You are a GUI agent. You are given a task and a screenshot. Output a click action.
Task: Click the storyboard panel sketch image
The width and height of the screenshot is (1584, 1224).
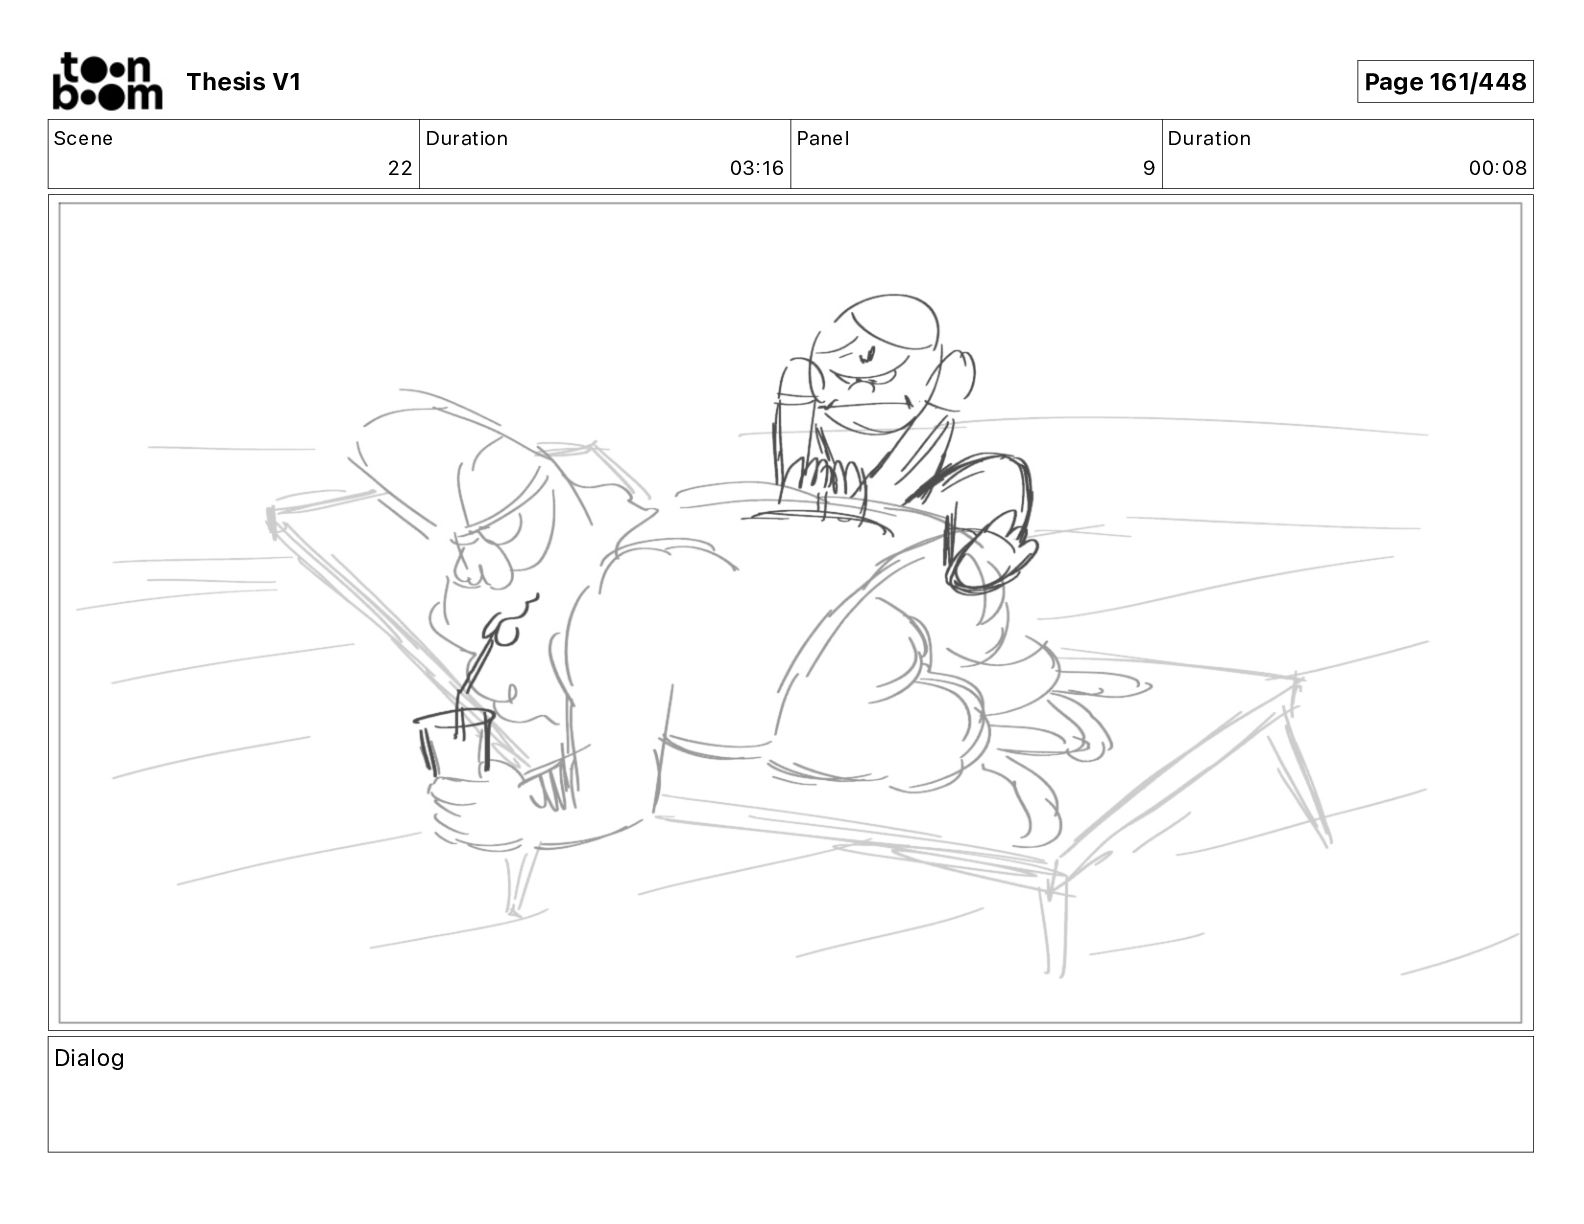[790, 613]
